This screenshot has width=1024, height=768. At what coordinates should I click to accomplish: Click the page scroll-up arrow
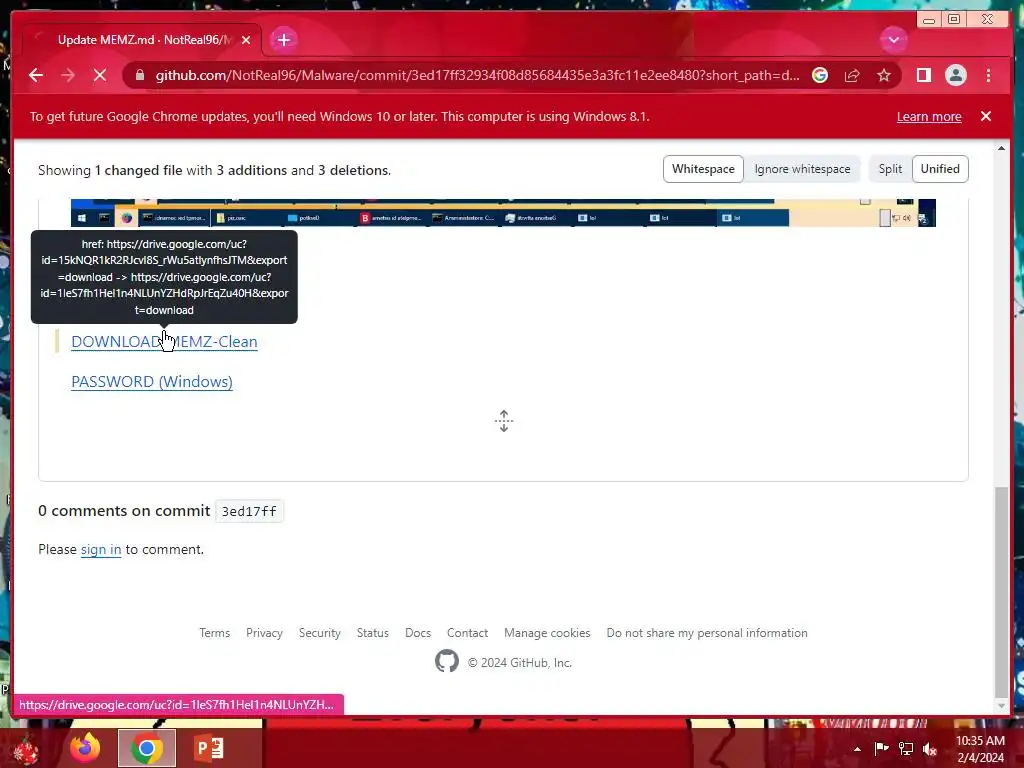1001,149
